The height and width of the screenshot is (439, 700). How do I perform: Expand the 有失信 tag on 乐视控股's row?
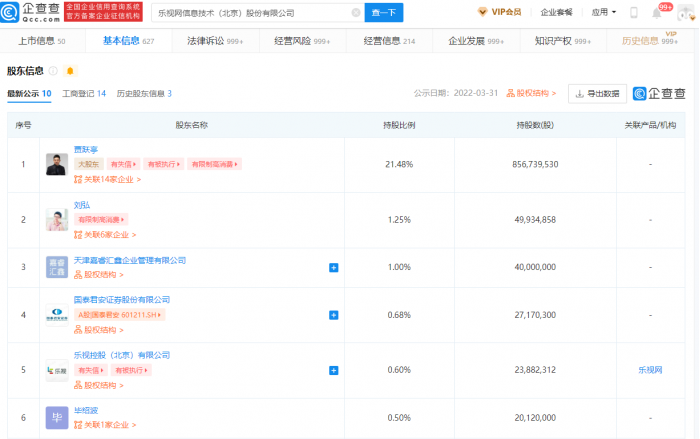pos(91,370)
